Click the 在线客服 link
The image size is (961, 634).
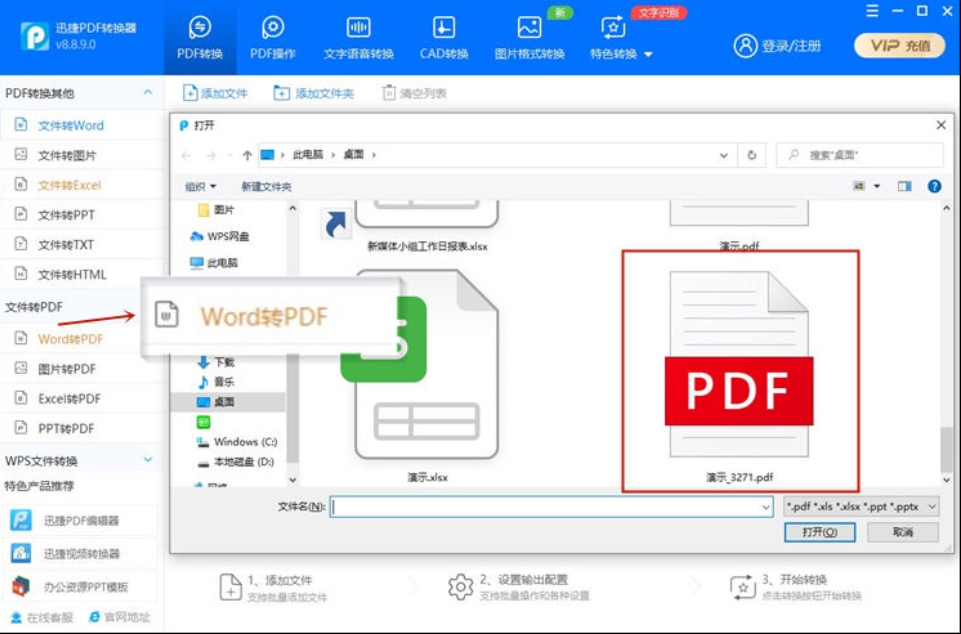42,617
